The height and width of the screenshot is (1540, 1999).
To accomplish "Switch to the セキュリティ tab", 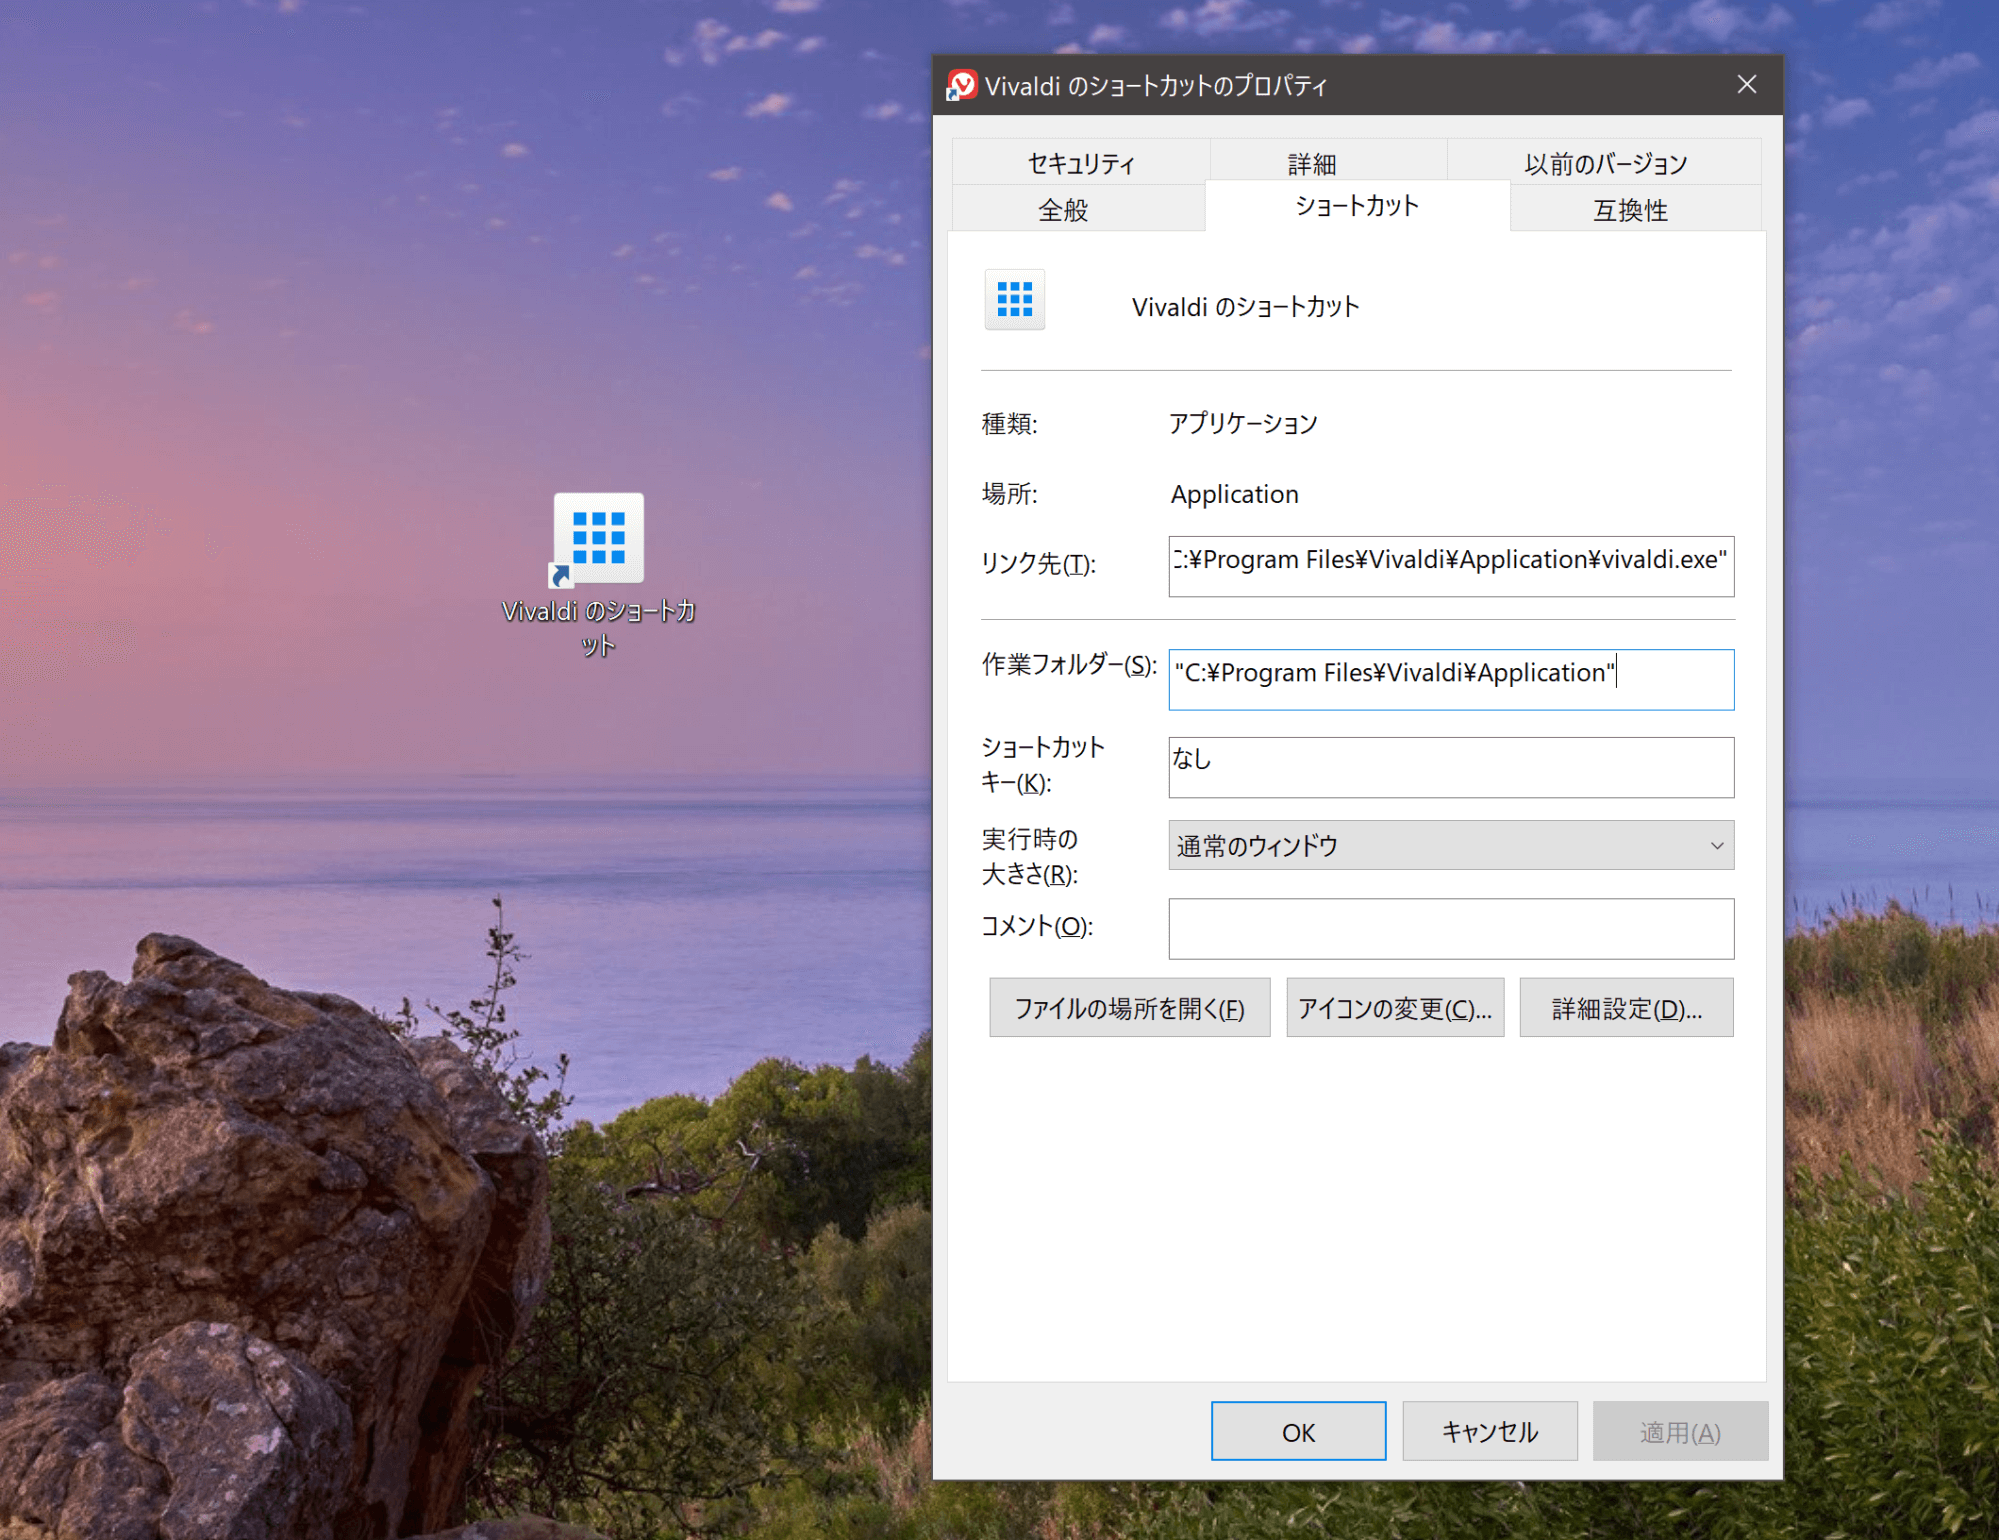I will 1081,163.
